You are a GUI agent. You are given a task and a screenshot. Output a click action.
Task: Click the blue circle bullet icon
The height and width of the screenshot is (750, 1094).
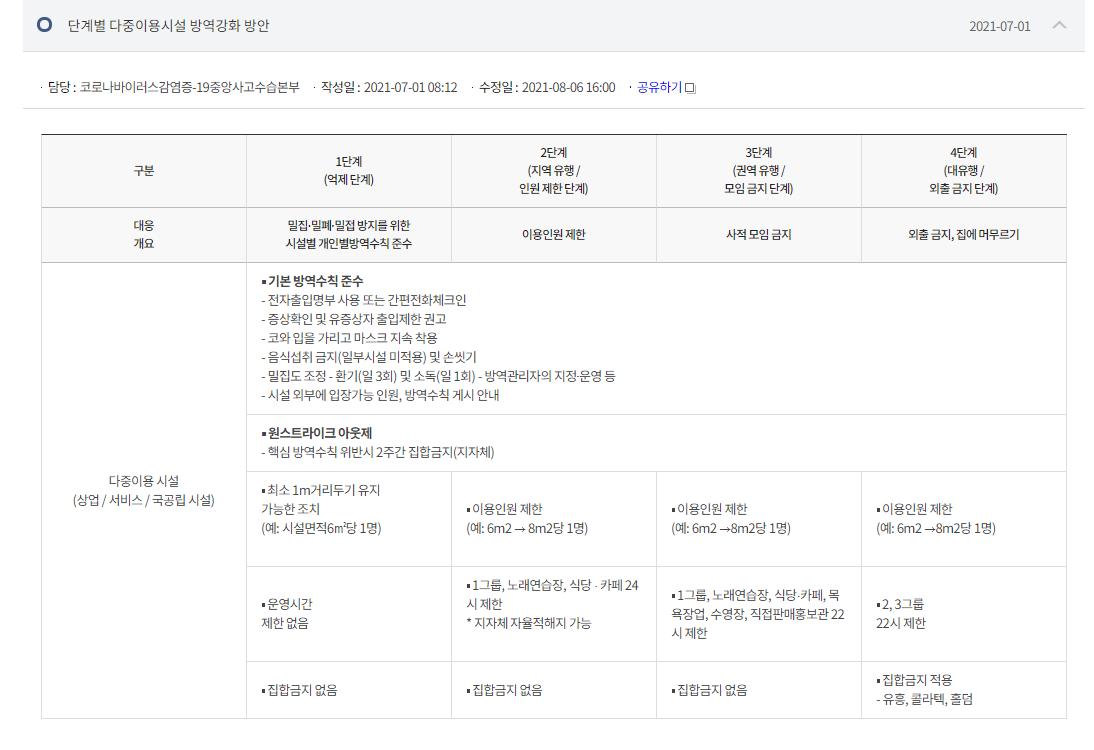click(45, 25)
